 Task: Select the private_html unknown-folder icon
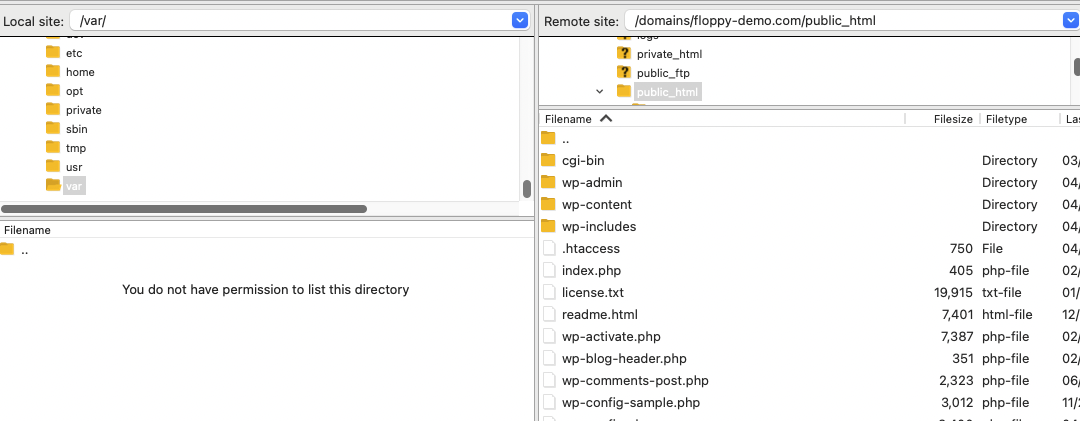[624, 54]
